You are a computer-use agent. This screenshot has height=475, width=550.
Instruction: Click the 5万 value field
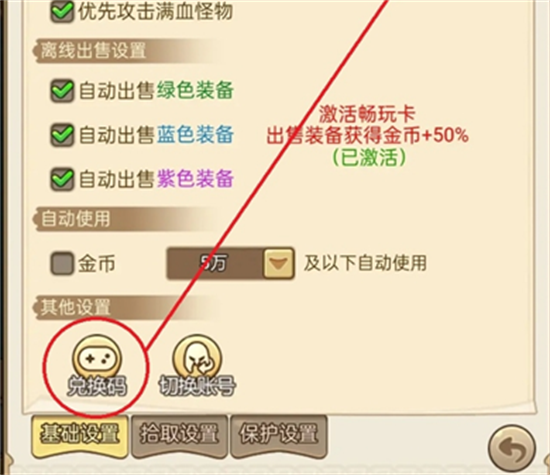215,263
